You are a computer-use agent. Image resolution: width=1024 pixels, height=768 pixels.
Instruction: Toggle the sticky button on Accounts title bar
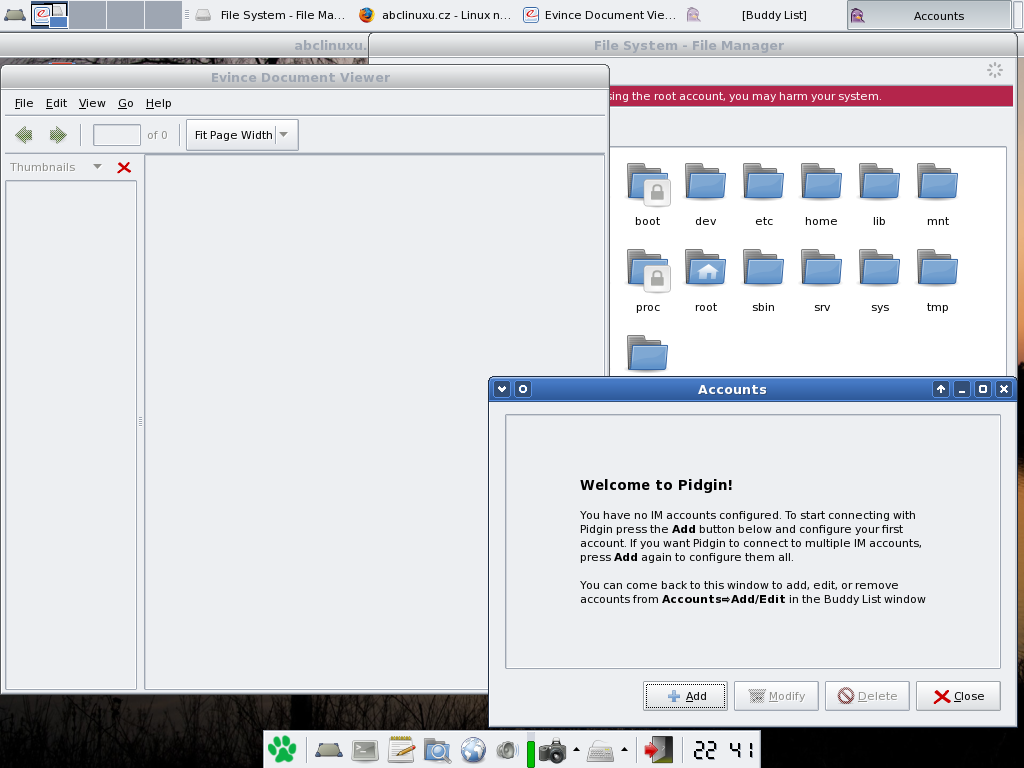[x=522, y=389]
